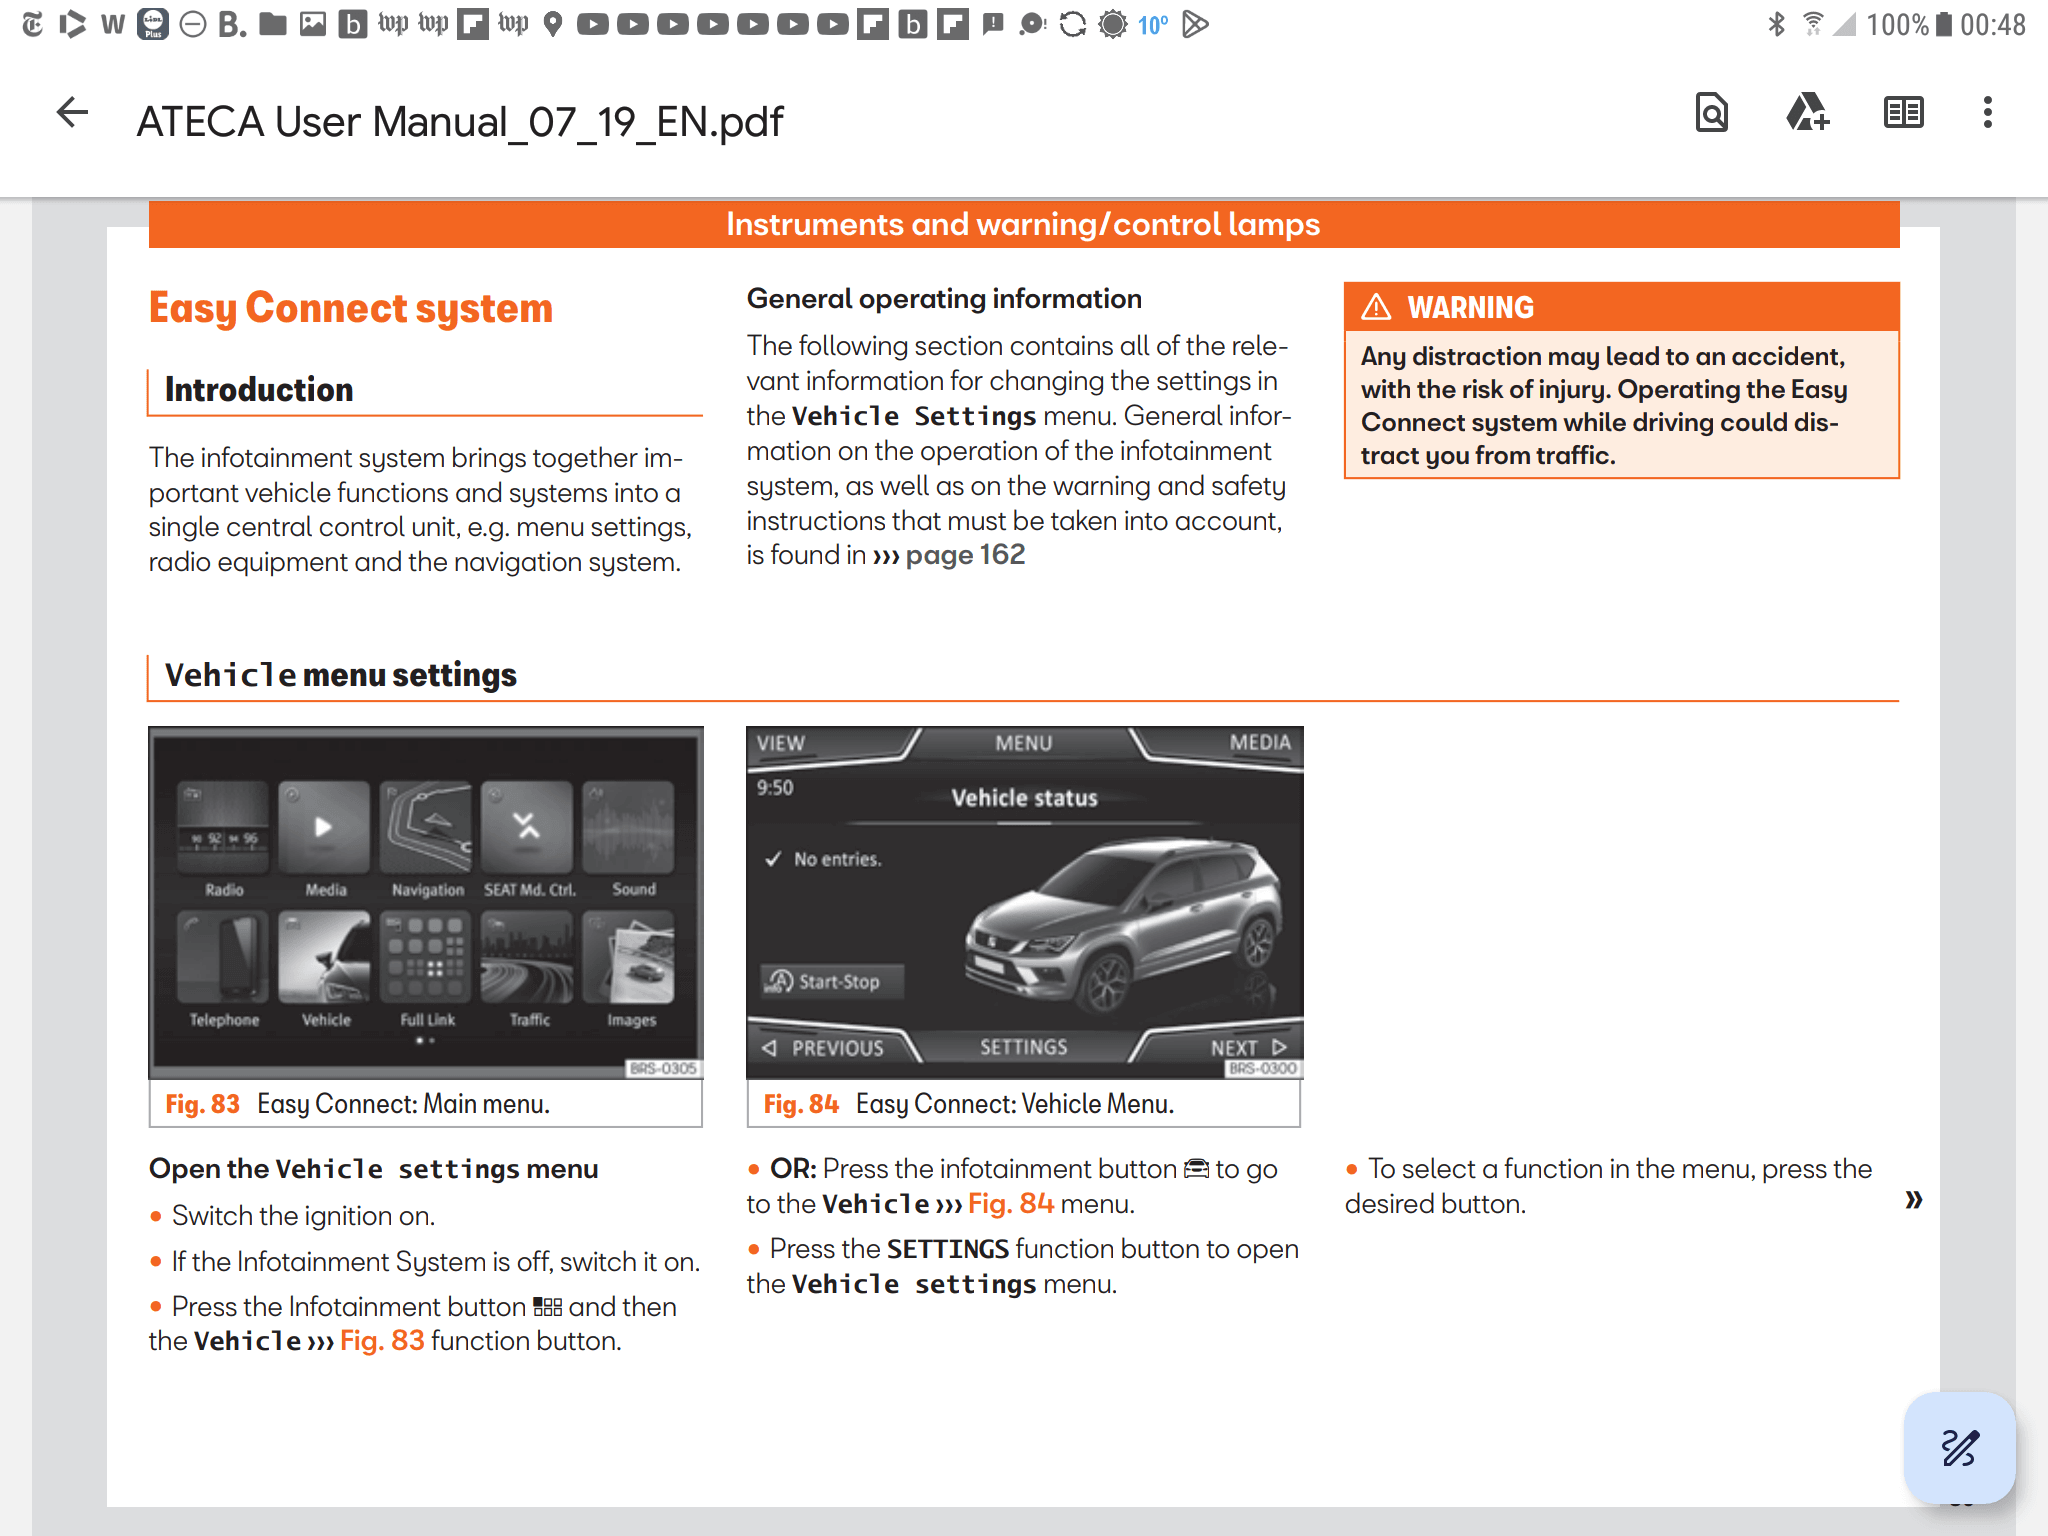The width and height of the screenshot is (2048, 1536).
Task: Tap the Easy Connect system heading
Action: [x=350, y=308]
